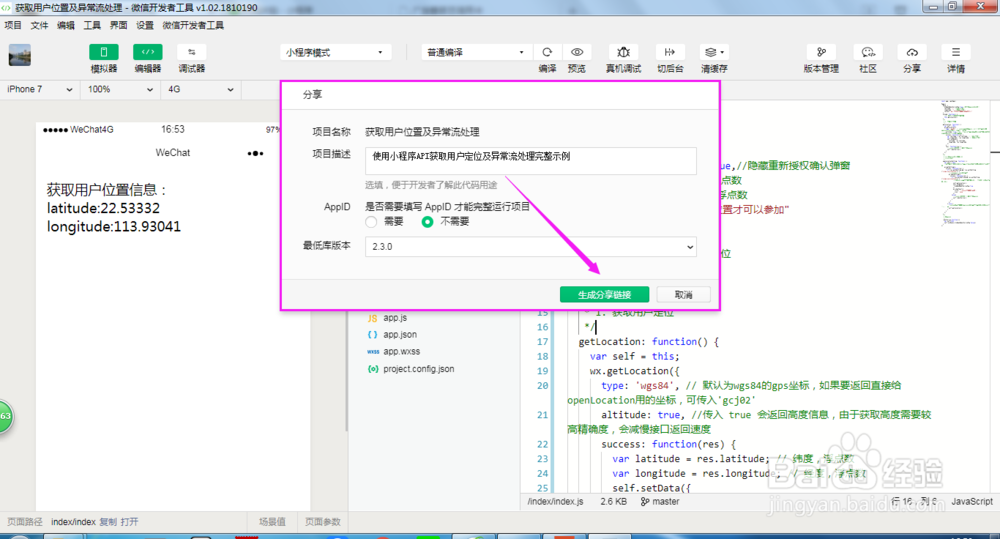Click line number 20 in the editor gutter

542,386
